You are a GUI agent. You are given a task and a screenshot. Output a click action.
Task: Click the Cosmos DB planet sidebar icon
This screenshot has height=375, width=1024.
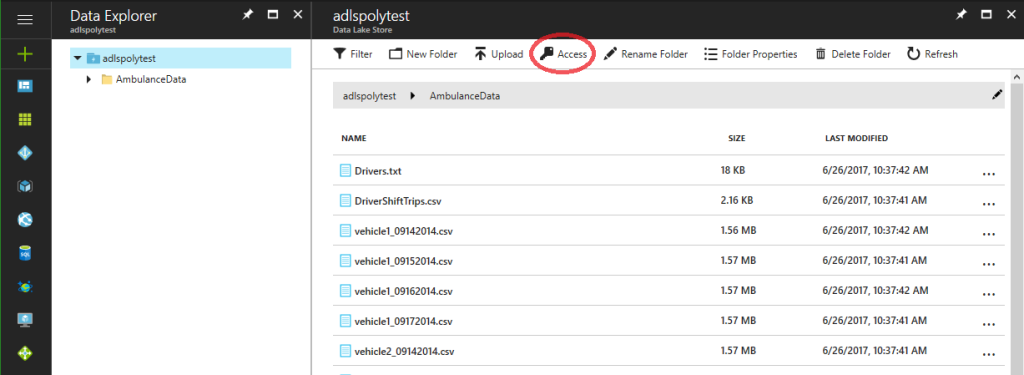[25, 286]
